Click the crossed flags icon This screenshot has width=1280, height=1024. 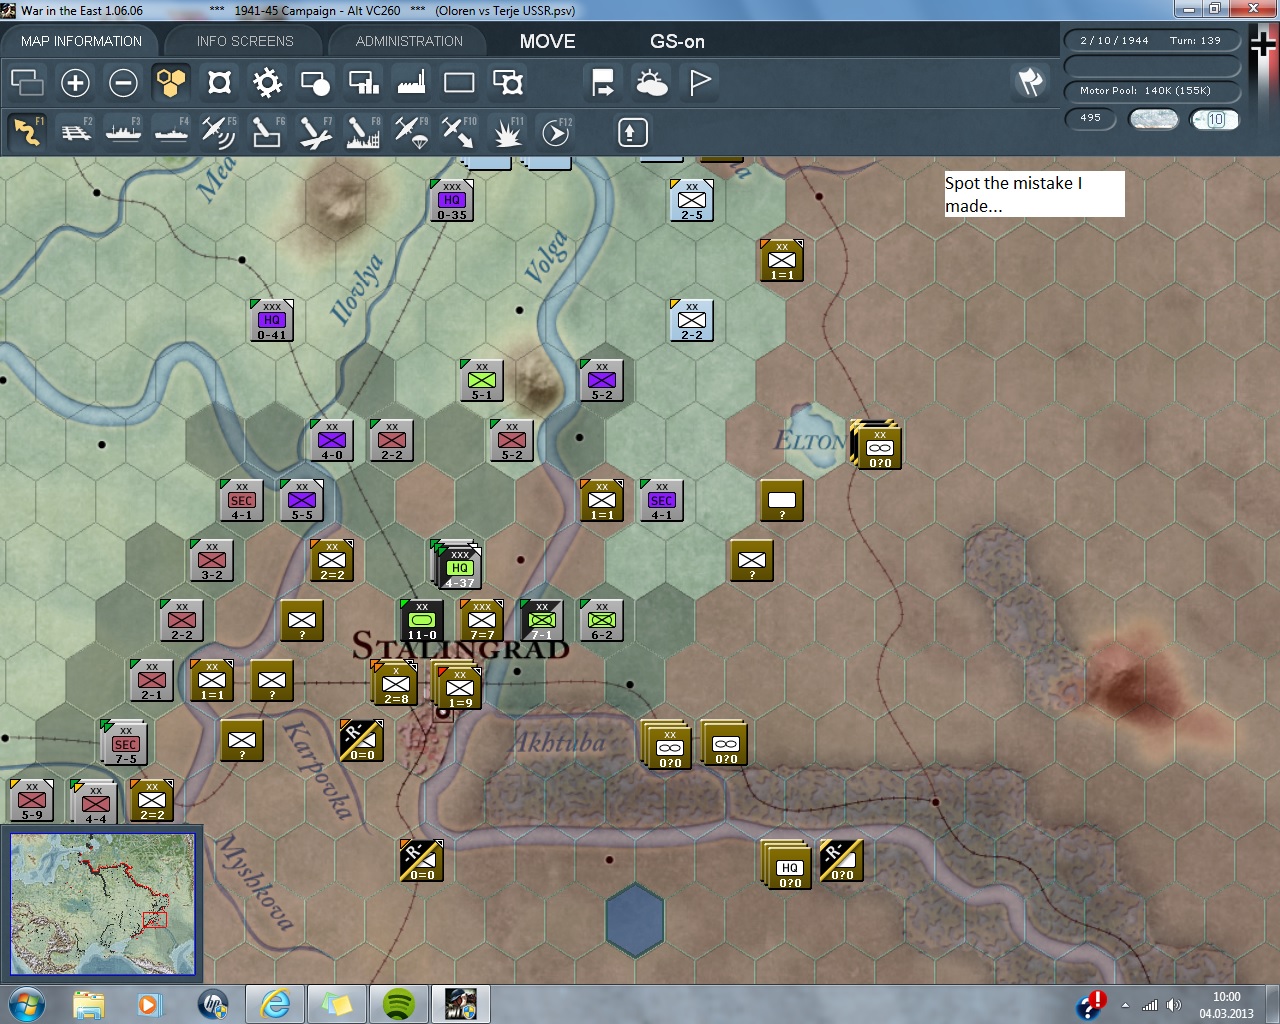1030,82
